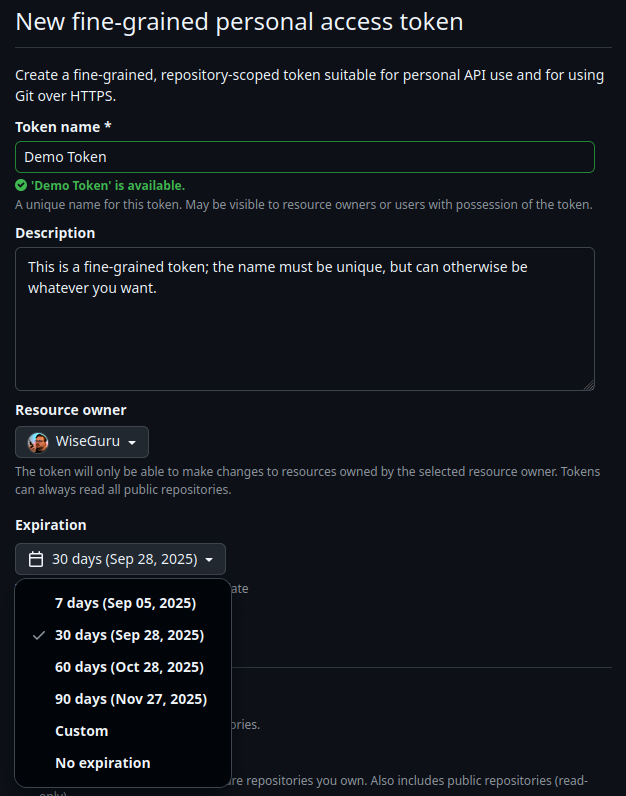Image resolution: width=626 pixels, height=796 pixels.
Task: Collapse the Expiration dropdown via its caret
Action: coord(209,560)
